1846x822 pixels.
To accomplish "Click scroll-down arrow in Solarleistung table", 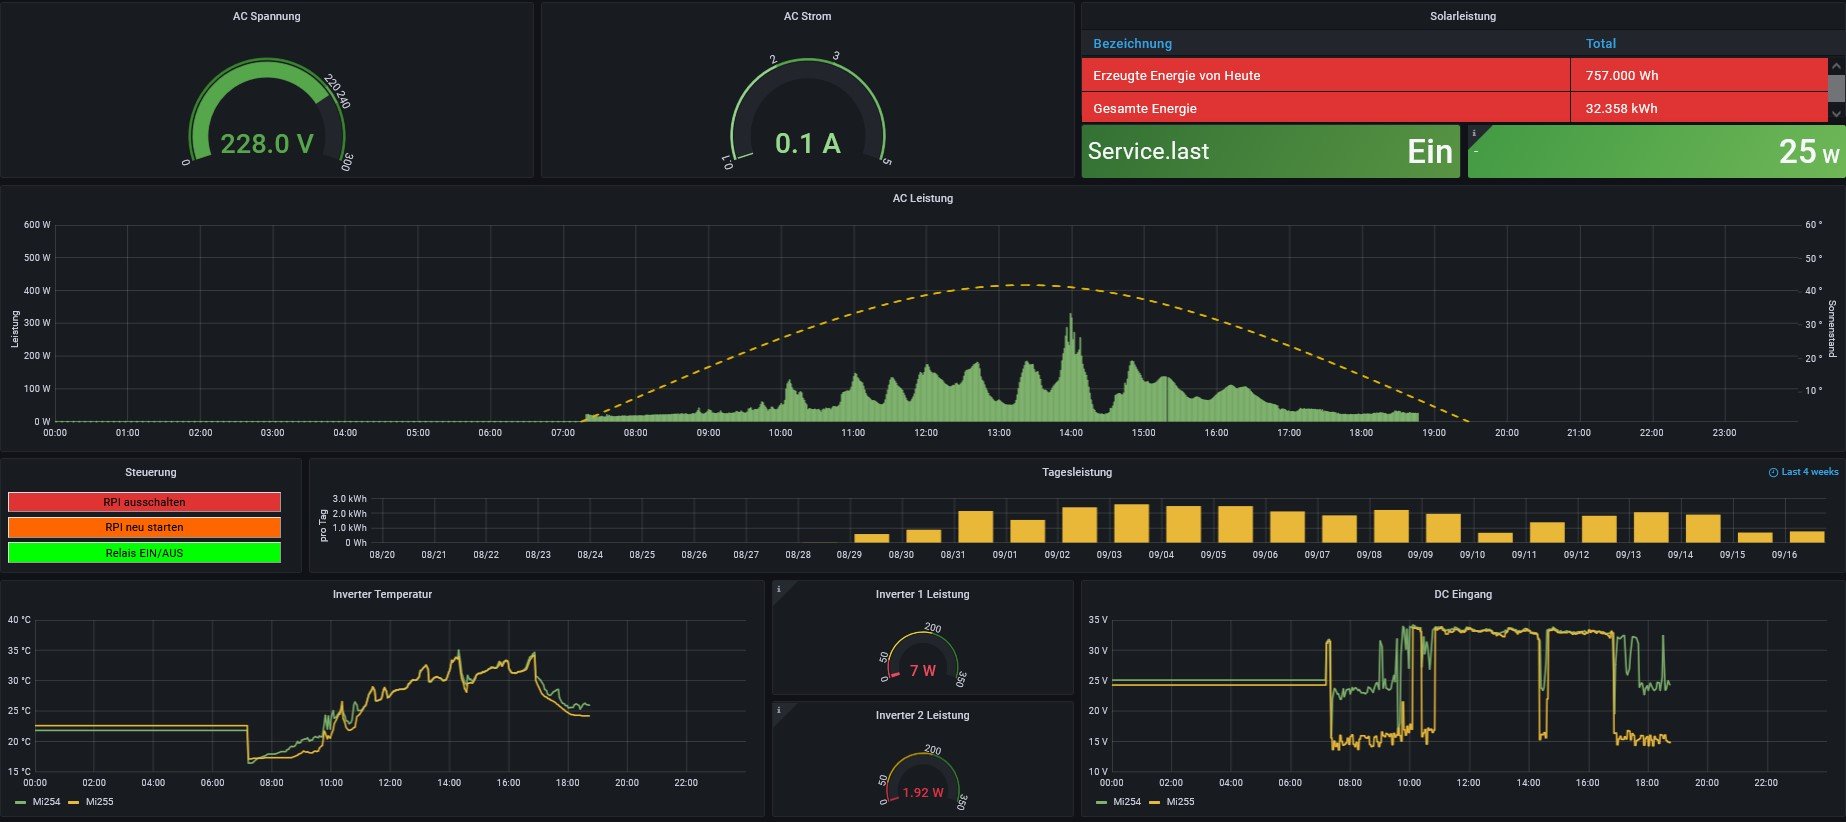I will click(1835, 114).
